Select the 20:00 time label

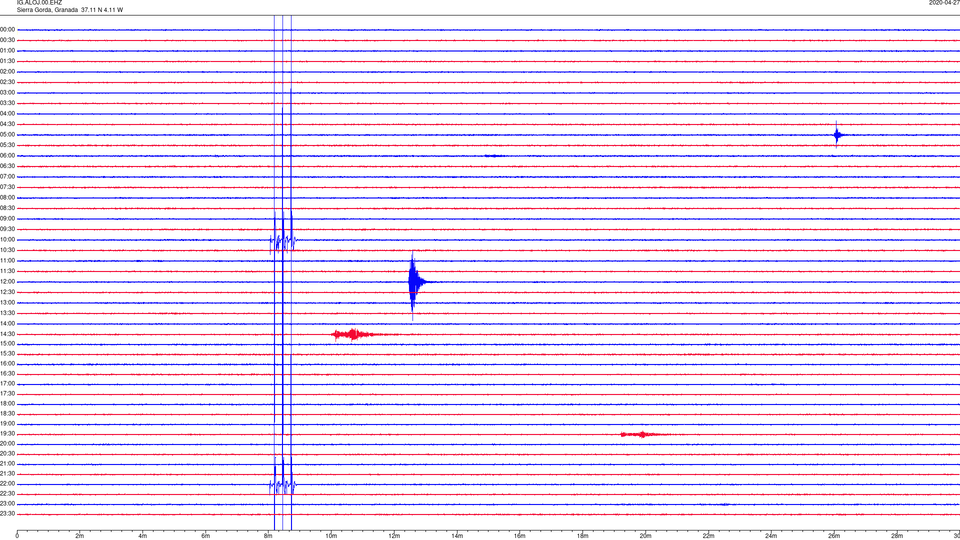(7, 444)
